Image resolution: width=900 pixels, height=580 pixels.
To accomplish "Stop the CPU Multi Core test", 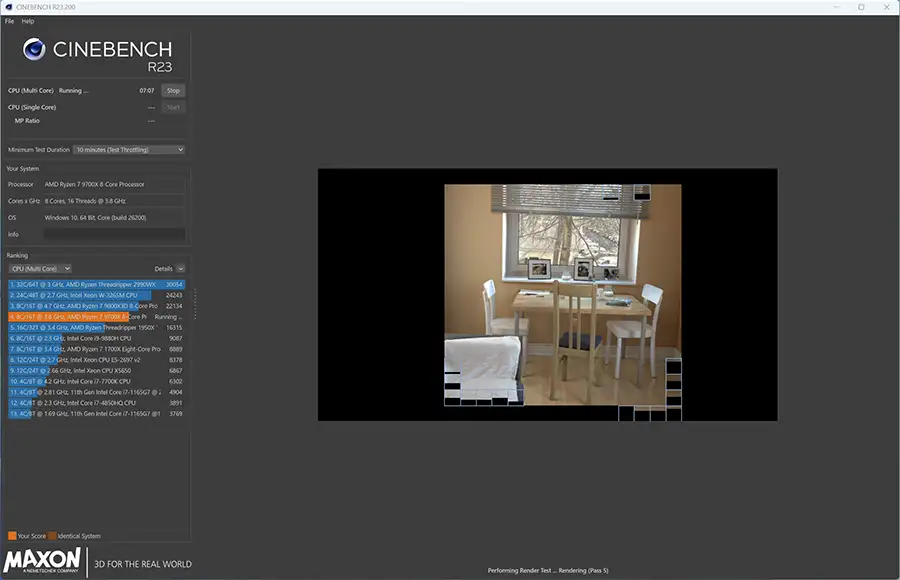I will pos(173,91).
